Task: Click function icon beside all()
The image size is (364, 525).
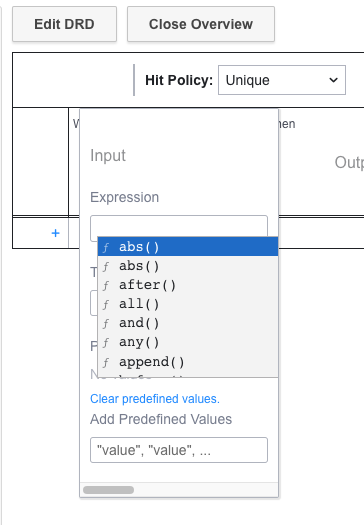Action: point(106,305)
